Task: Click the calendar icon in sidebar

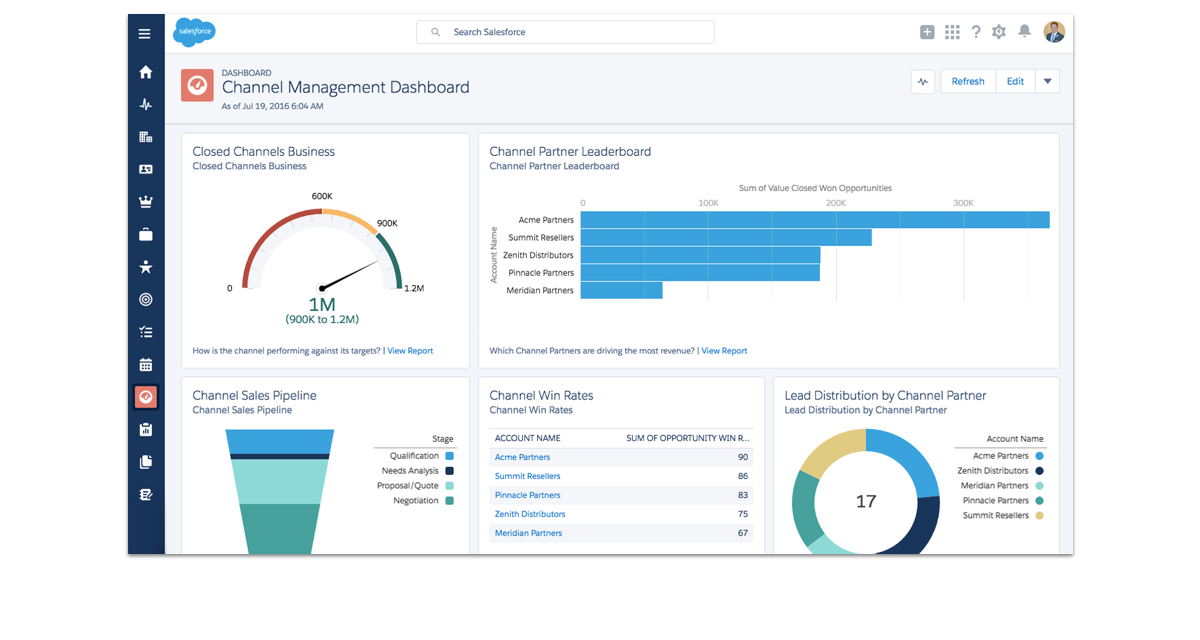Action: [146, 365]
